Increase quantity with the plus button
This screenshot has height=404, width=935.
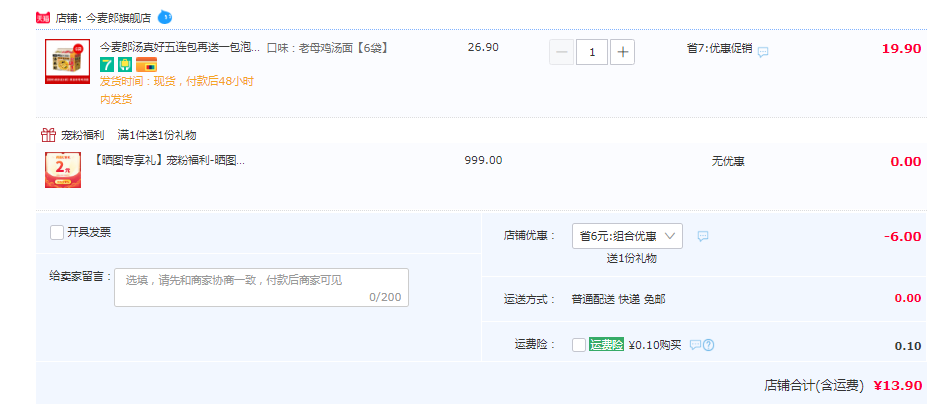click(x=623, y=52)
